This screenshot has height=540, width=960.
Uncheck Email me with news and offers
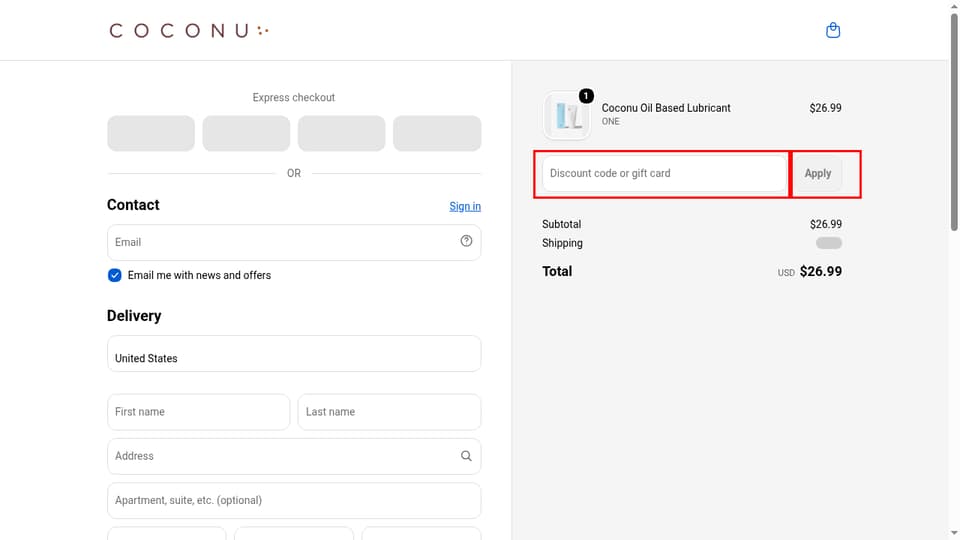click(114, 275)
